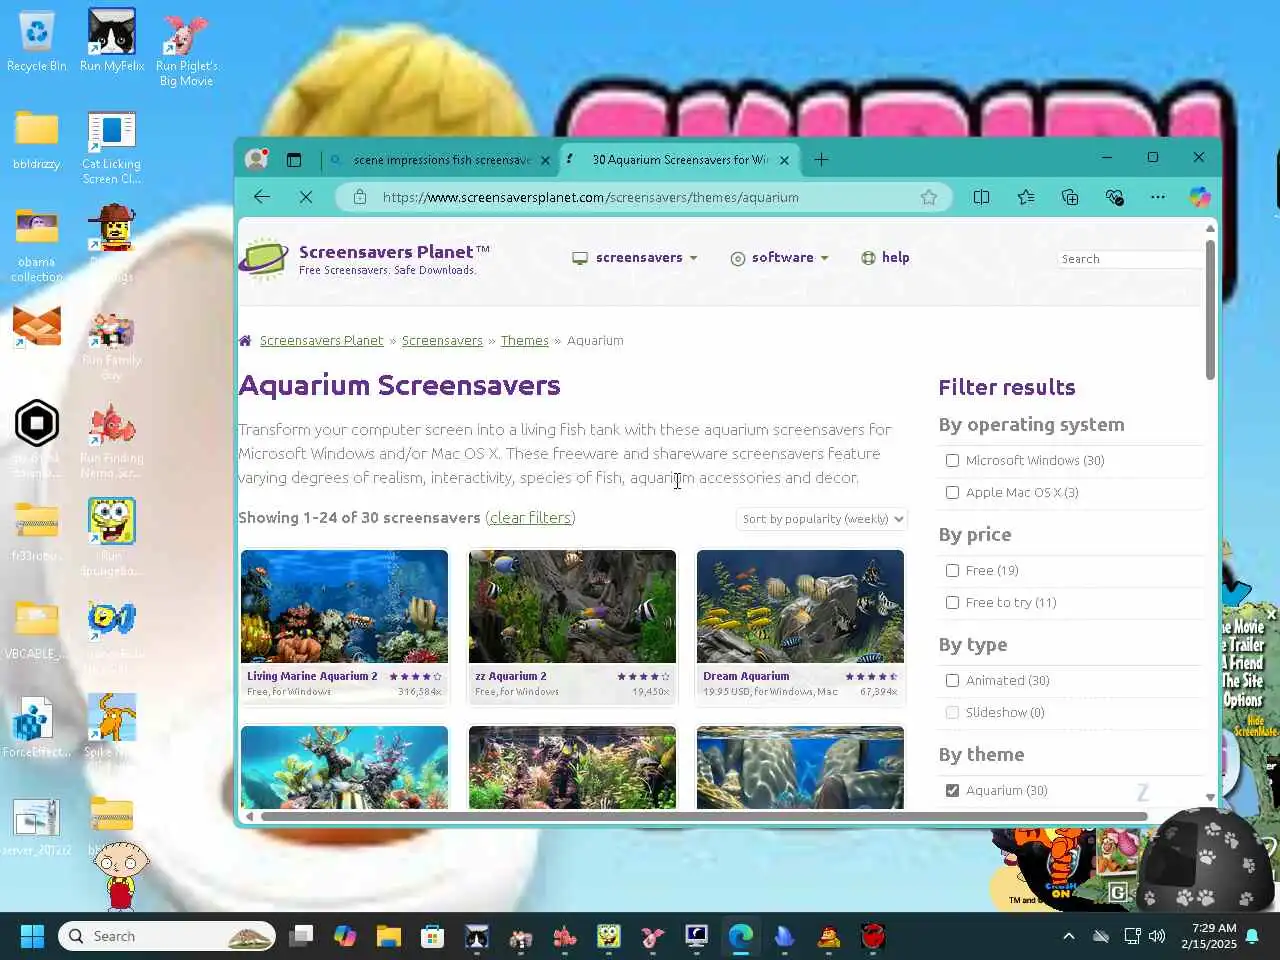Enable the Free (19) price filter
This screenshot has width=1280, height=960.
(952, 571)
